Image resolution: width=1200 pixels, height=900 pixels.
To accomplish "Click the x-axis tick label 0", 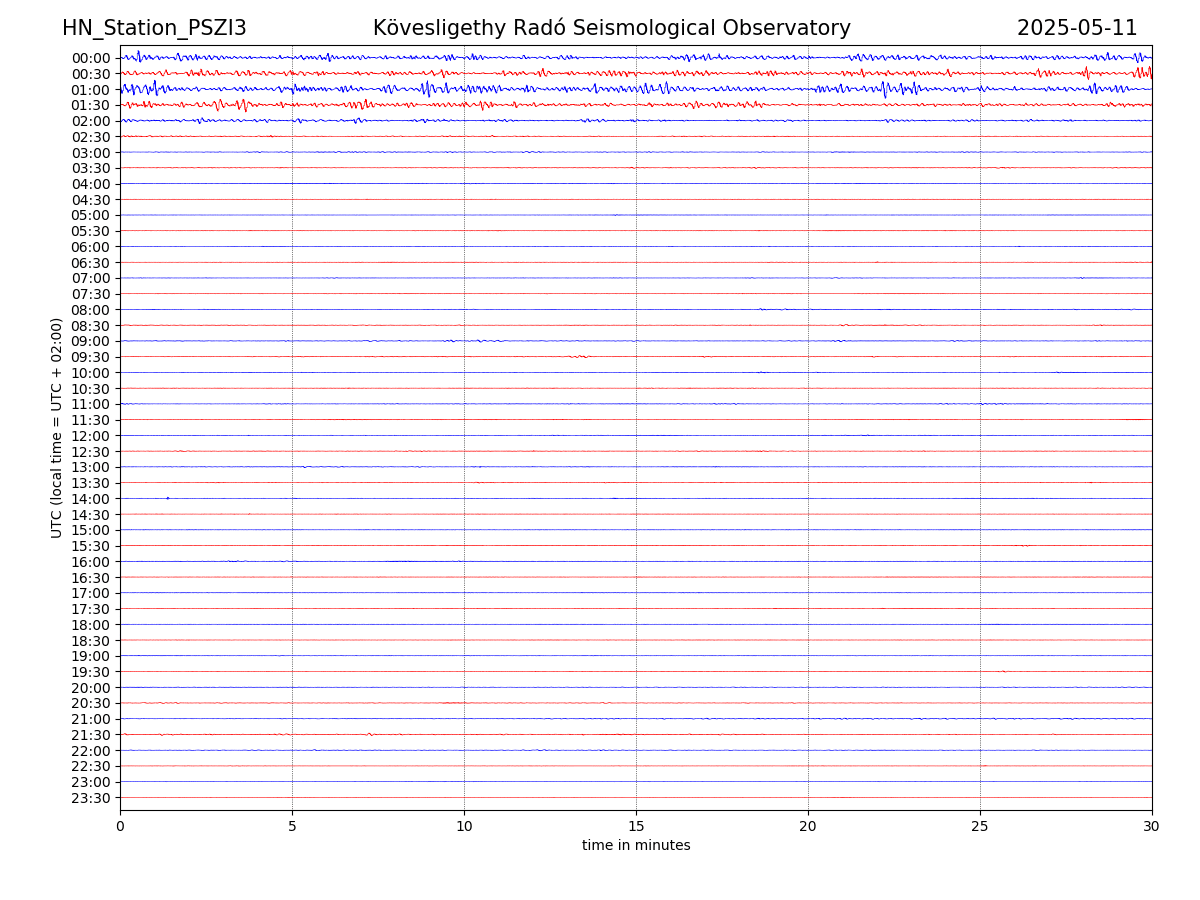I will pyautogui.click(x=120, y=827).
